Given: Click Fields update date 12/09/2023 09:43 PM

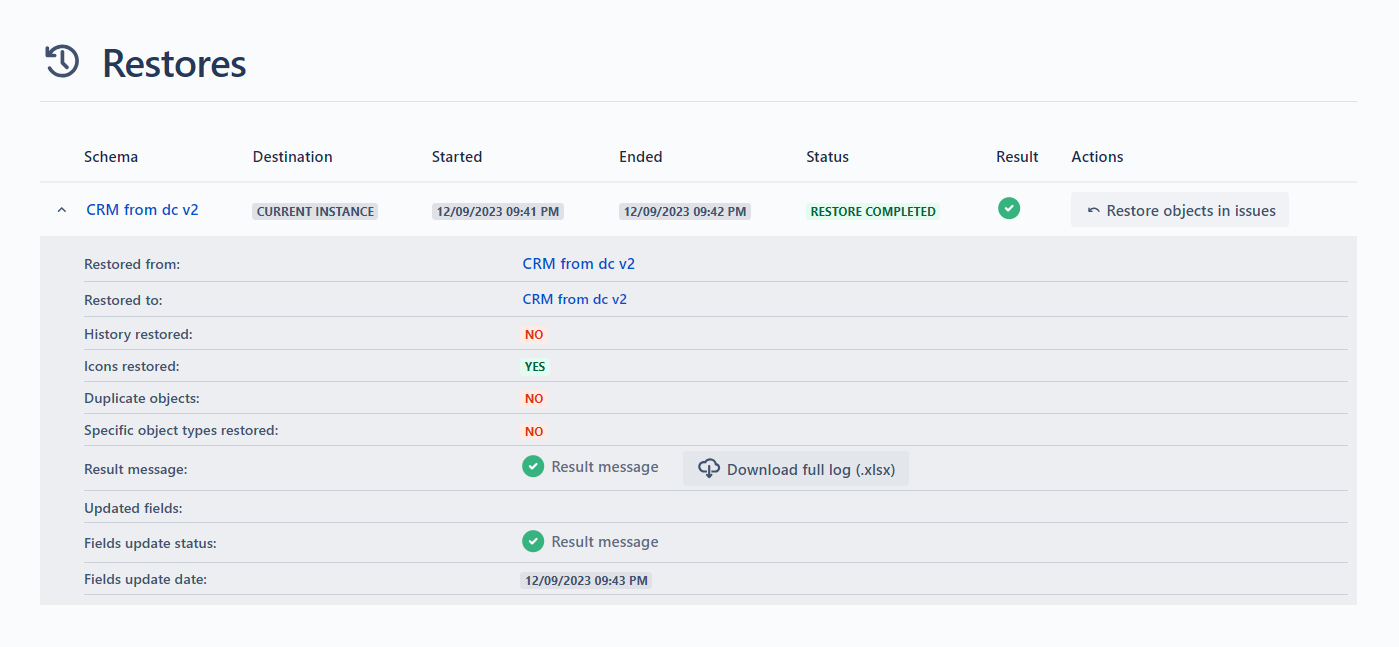Looking at the screenshot, I should coord(586,580).
